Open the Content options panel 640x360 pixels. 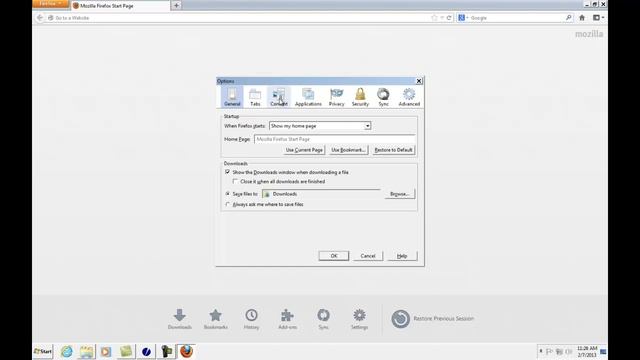click(279, 97)
